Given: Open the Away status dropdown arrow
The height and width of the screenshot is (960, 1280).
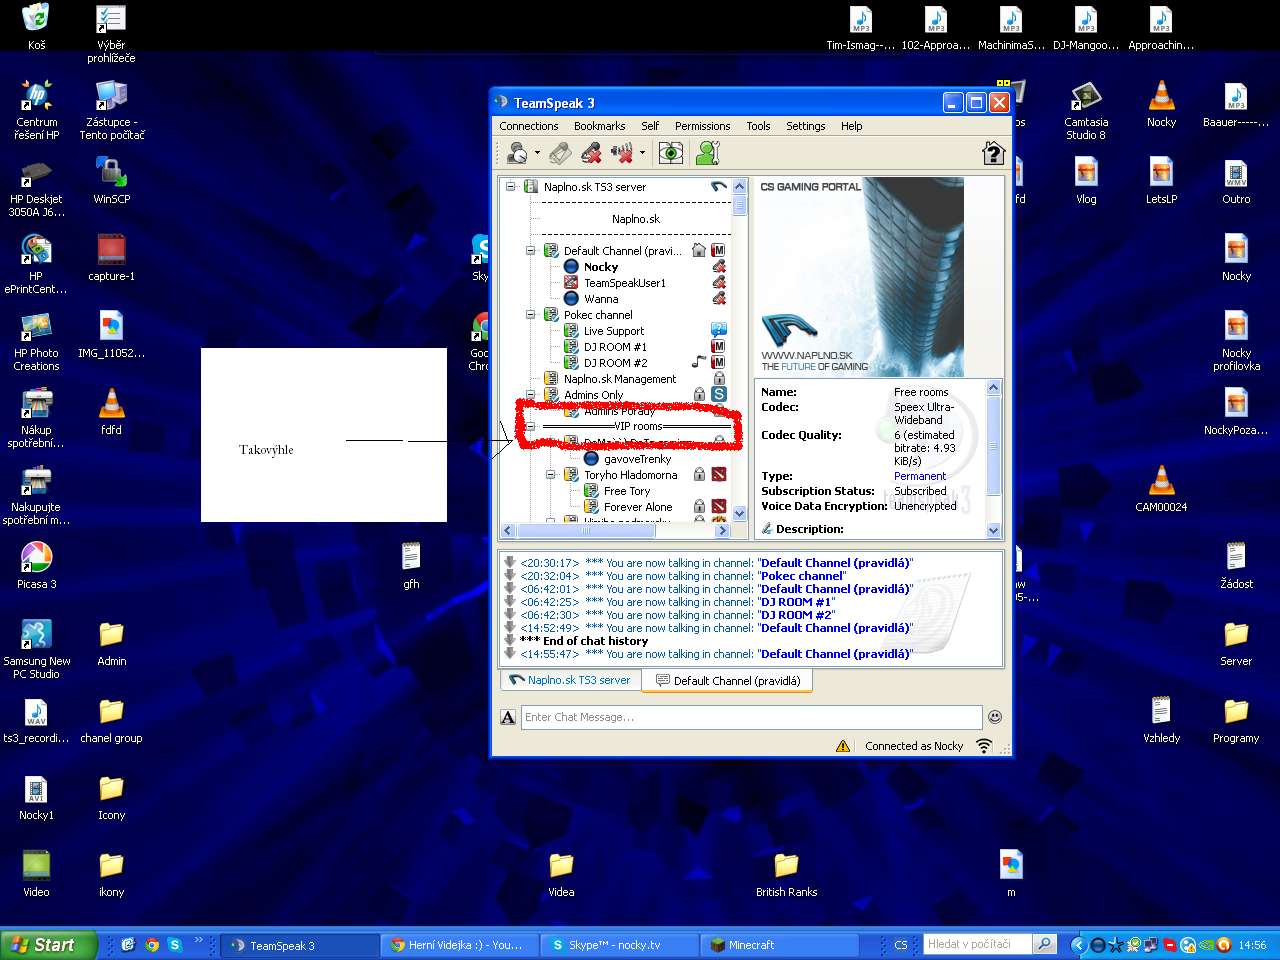Looking at the screenshot, I should (x=537, y=153).
